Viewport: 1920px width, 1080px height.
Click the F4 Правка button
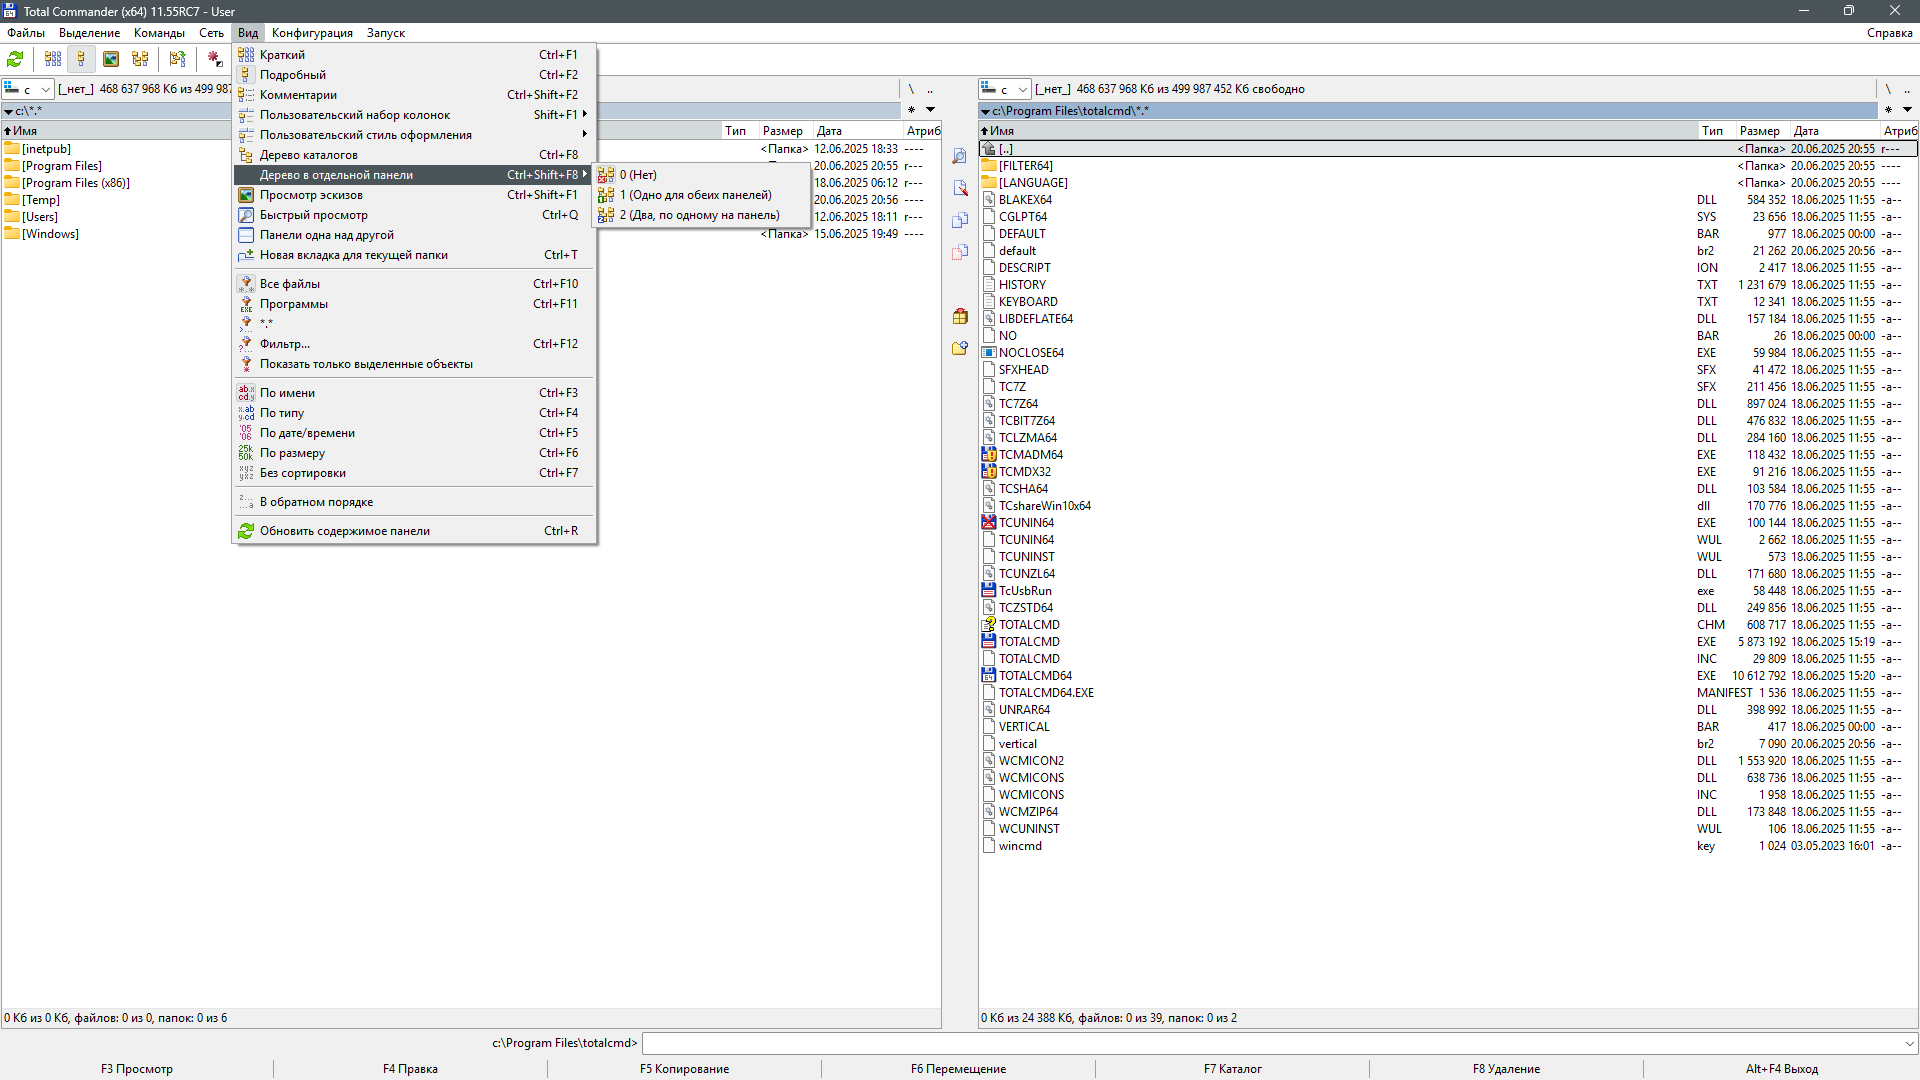click(x=410, y=1069)
